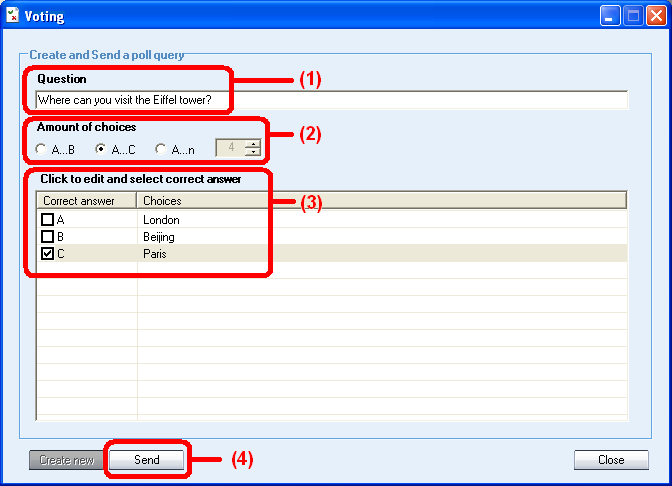The image size is (672, 486).
Task: Check answer A as correct
Action: click(47, 220)
